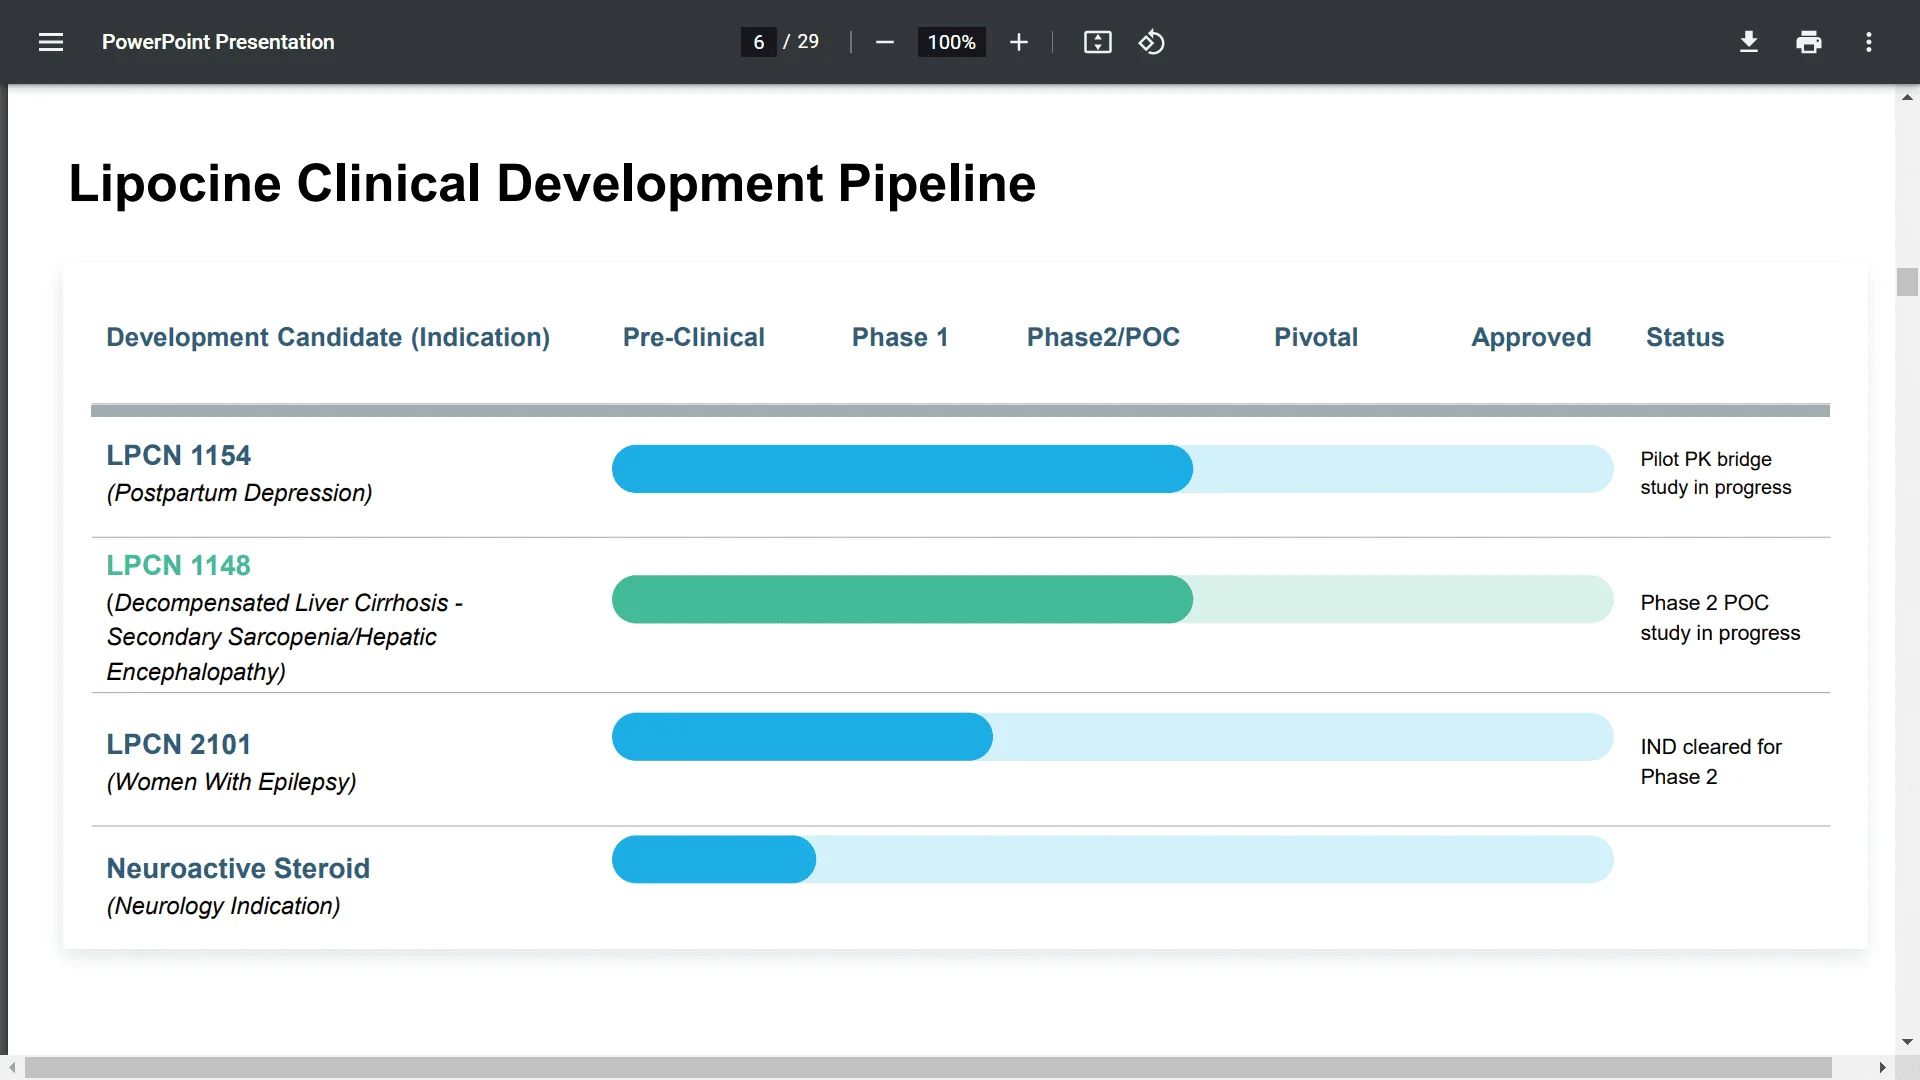Click the Decompensated Liver Cirrhosis indication text
This screenshot has width=1920, height=1080.
tap(285, 637)
